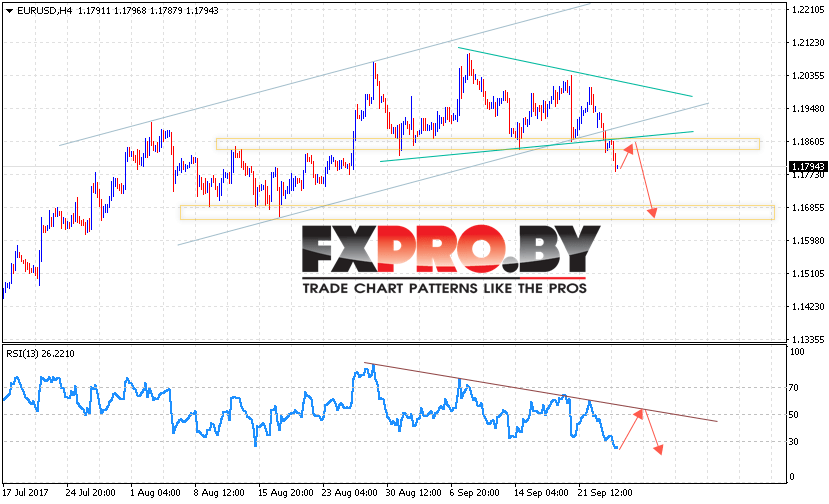Select the 1.15980 price scale value
Image resolution: width=829 pixels, height=504 pixels.
point(808,241)
